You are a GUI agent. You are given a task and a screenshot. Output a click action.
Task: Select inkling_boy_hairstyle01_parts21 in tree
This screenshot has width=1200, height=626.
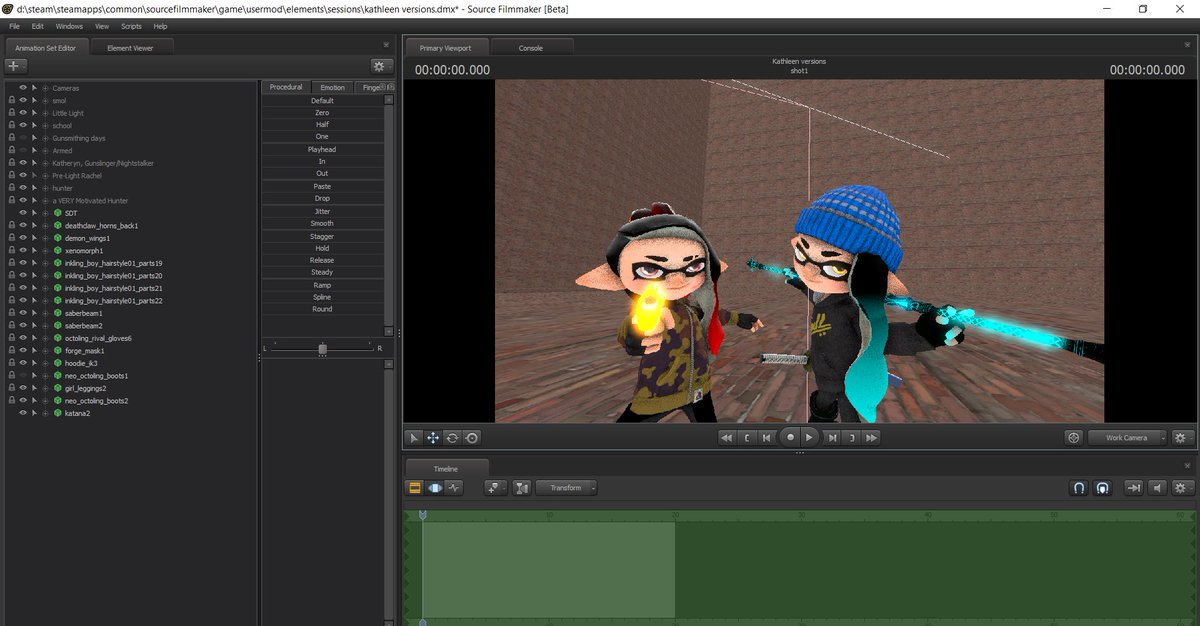coord(113,288)
